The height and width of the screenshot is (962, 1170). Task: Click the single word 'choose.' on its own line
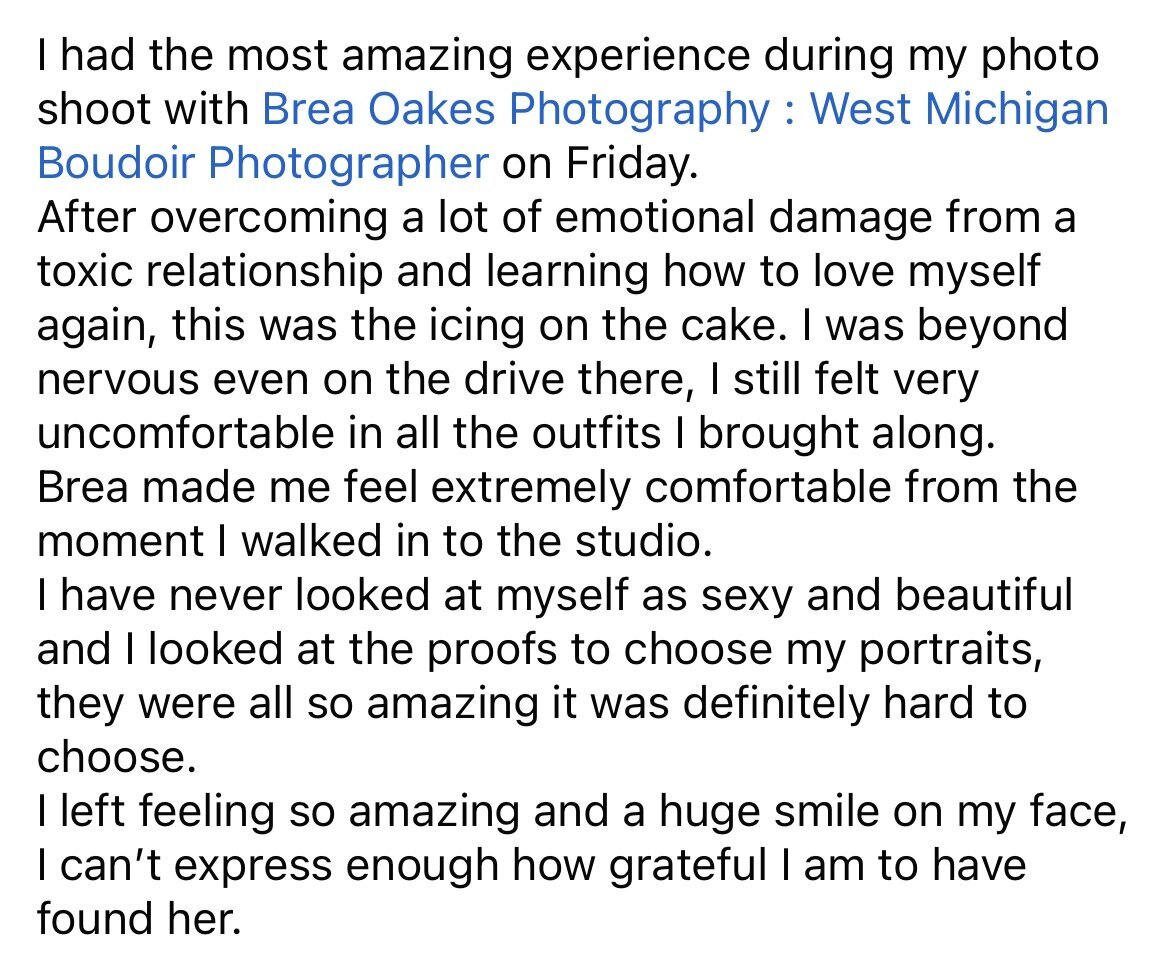pos(116,758)
